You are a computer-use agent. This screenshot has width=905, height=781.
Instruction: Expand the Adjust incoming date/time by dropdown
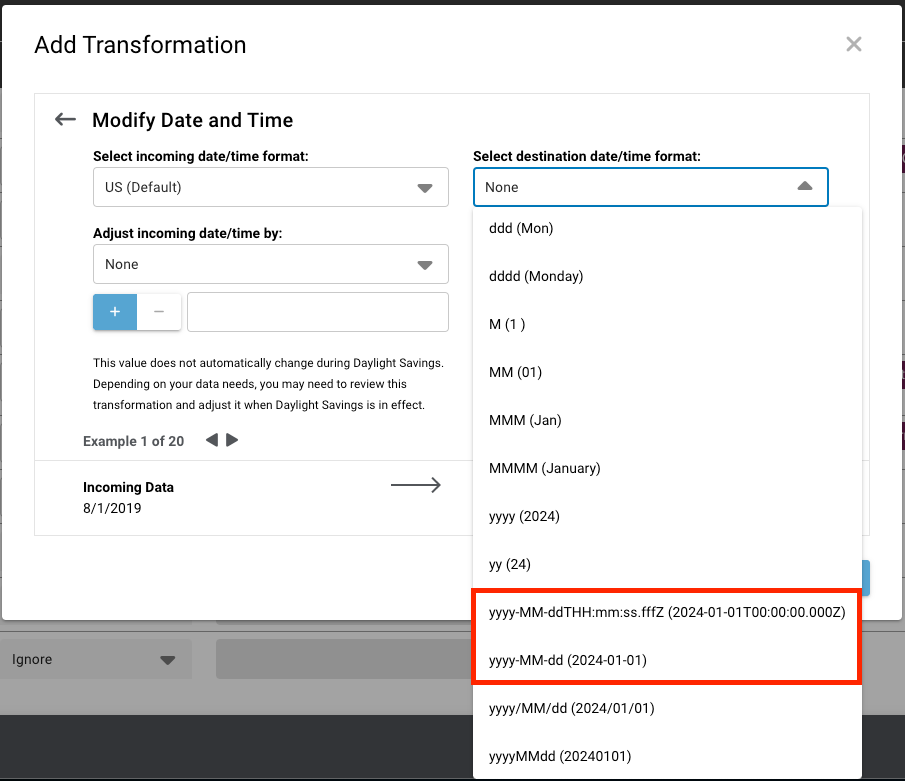click(271, 264)
